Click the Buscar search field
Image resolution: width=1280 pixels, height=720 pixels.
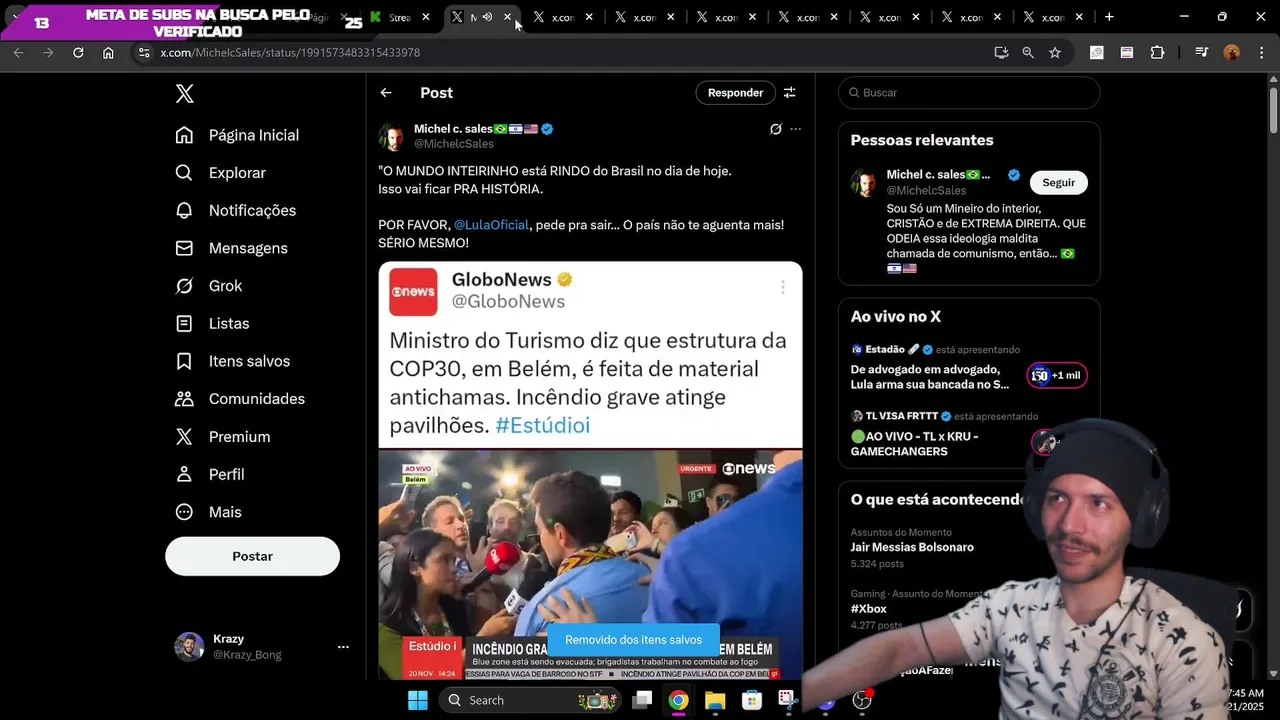pos(969,93)
